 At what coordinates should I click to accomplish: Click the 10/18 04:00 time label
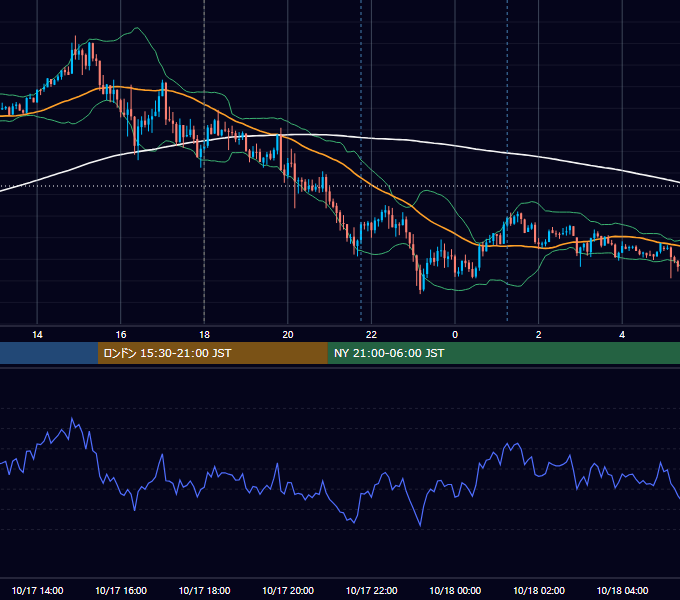pyautogui.click(x=622, y=590)
